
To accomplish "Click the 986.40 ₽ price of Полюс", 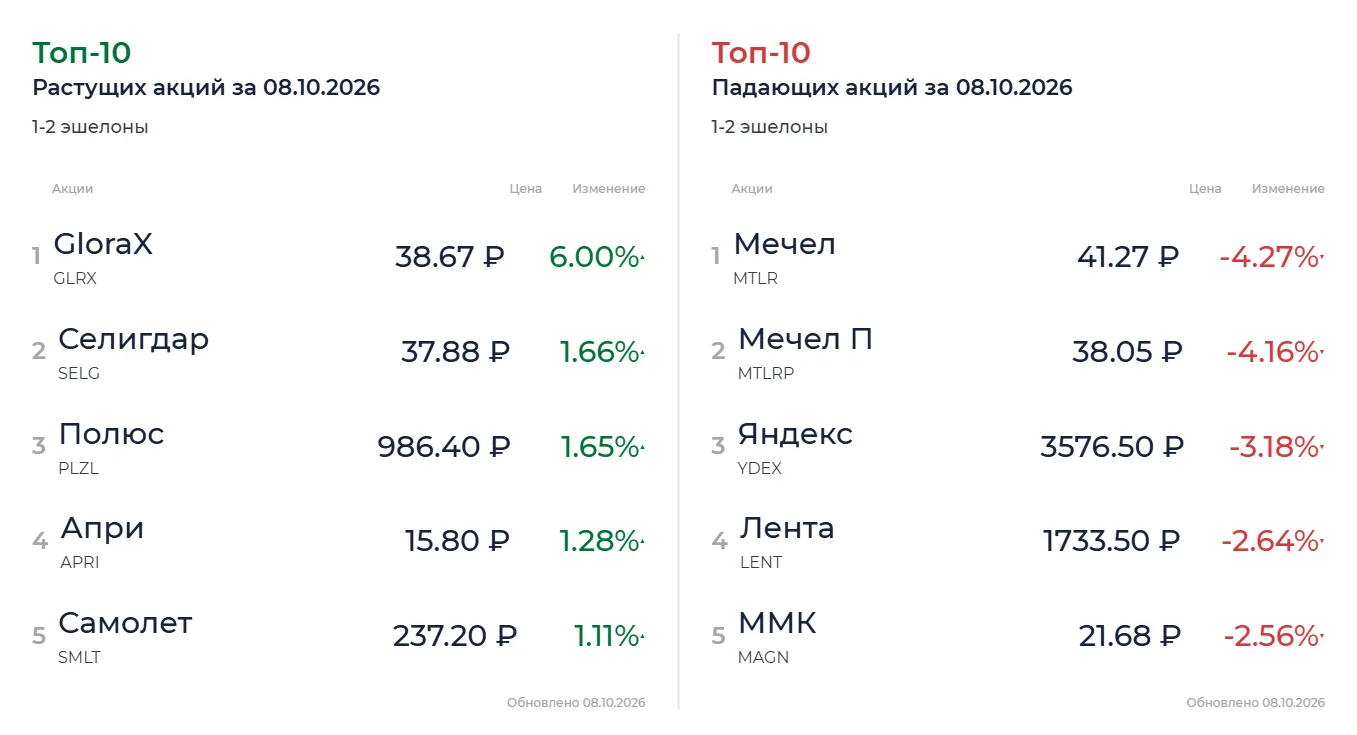I will 444,446.
